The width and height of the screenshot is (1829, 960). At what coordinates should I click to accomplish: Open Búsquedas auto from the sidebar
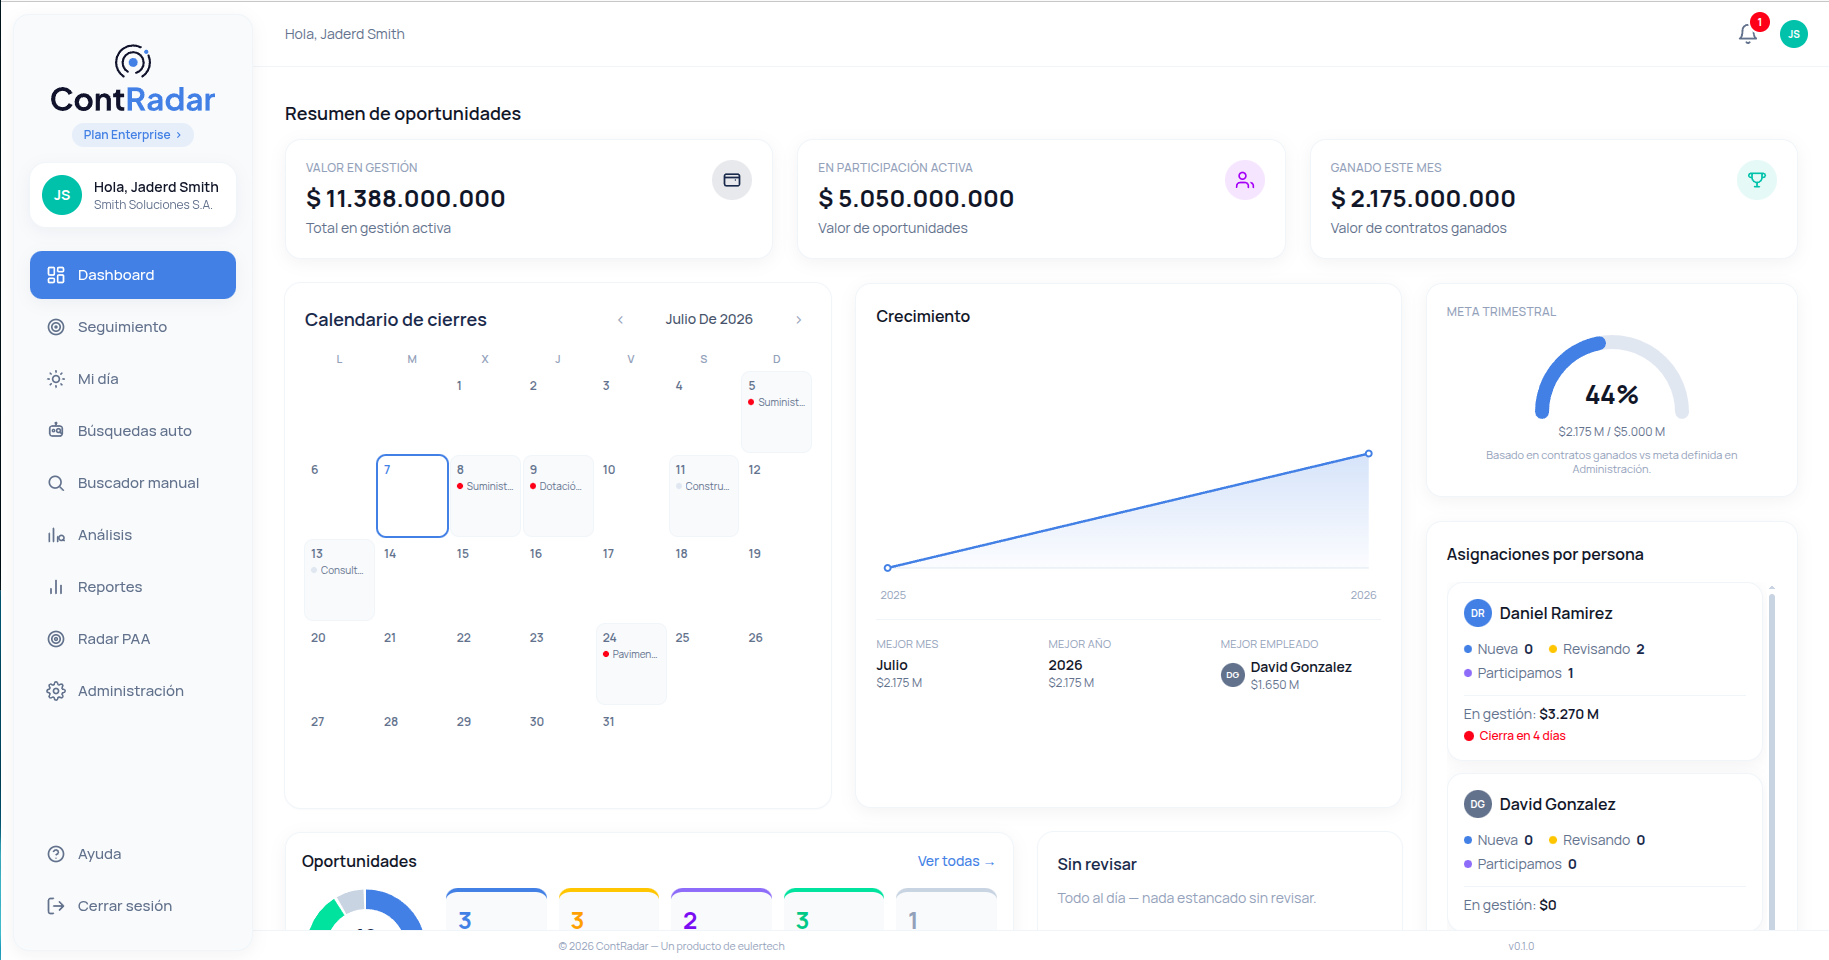pyautogui.click(x=133, y=431)
